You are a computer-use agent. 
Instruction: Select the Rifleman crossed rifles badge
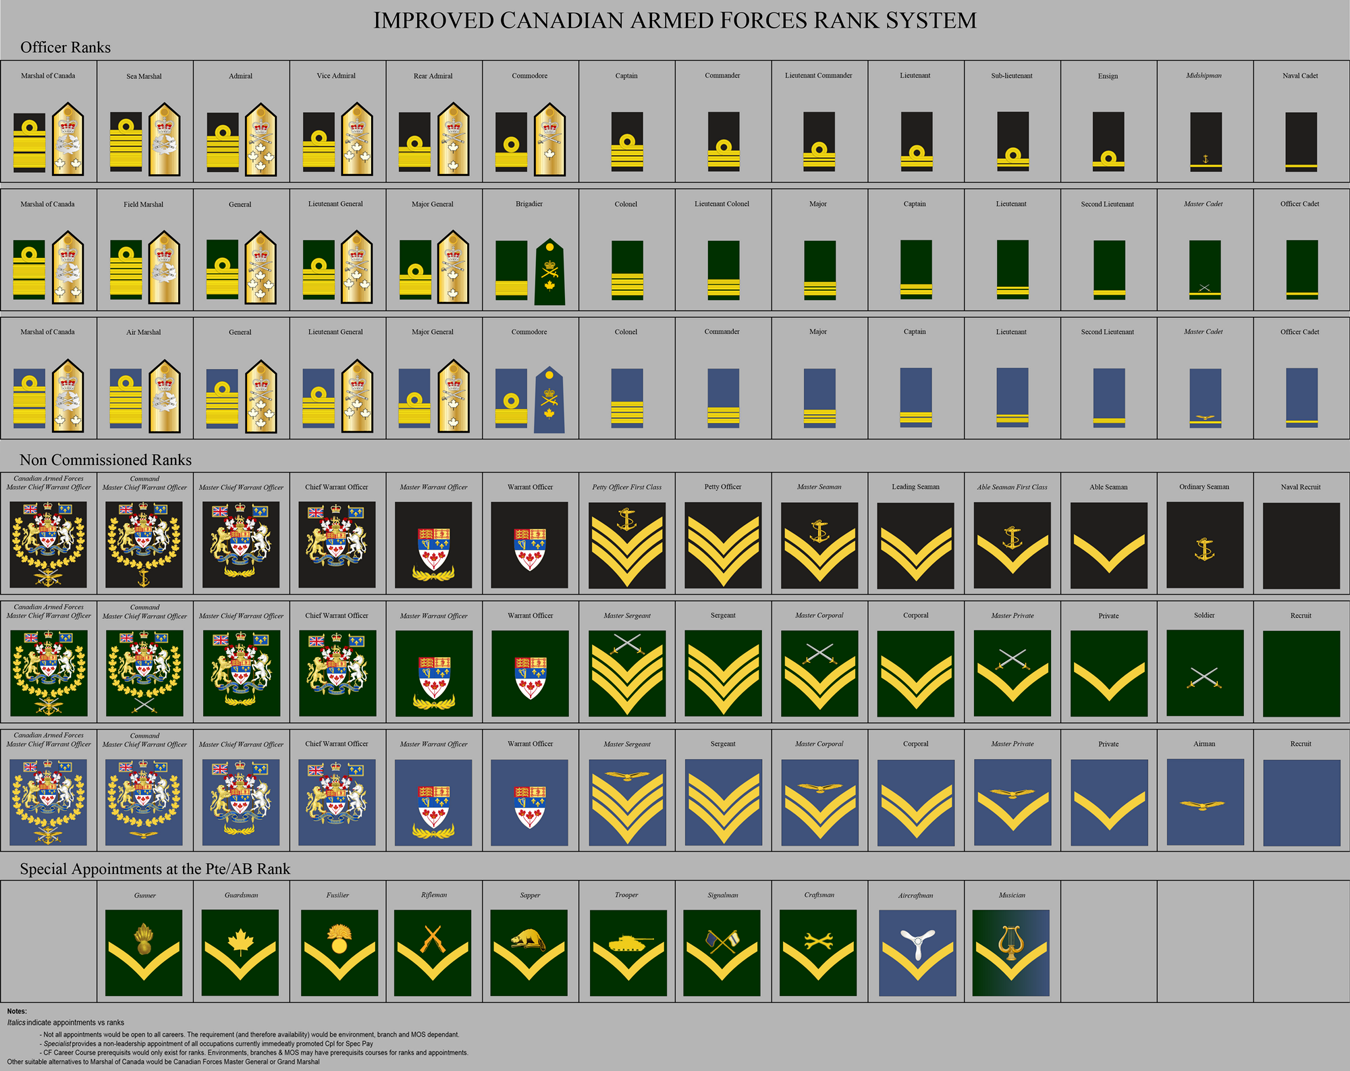[433, 953]
